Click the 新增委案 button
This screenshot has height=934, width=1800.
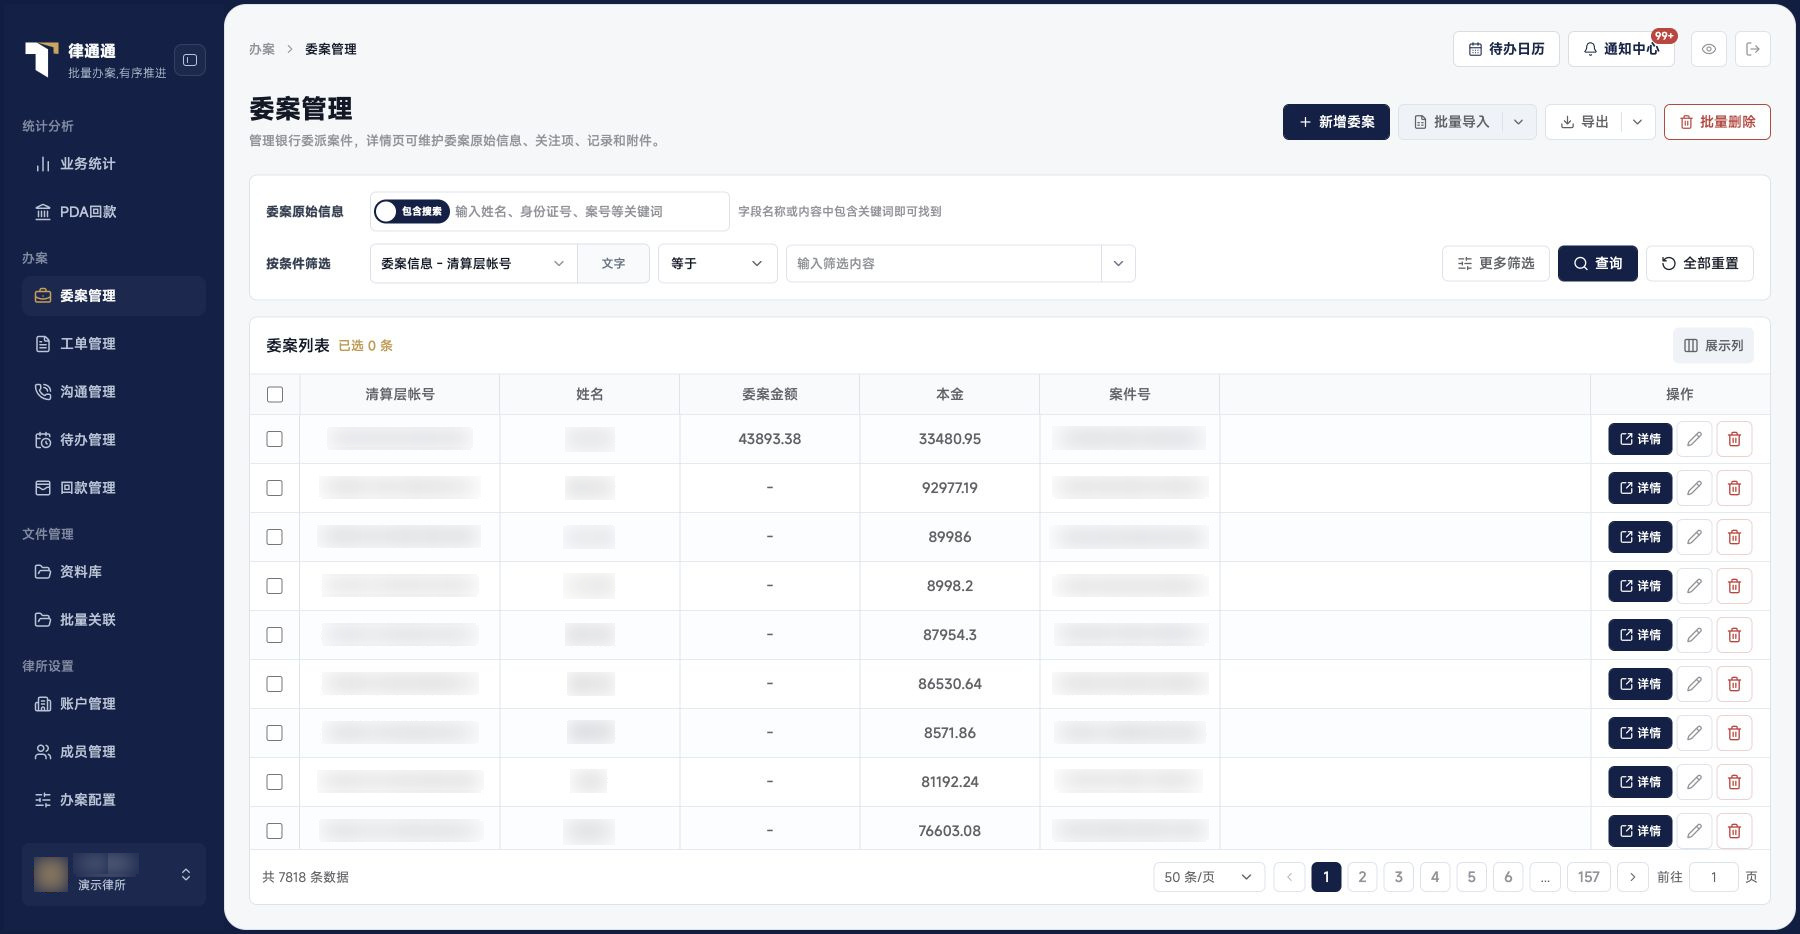pos(1336,122)
